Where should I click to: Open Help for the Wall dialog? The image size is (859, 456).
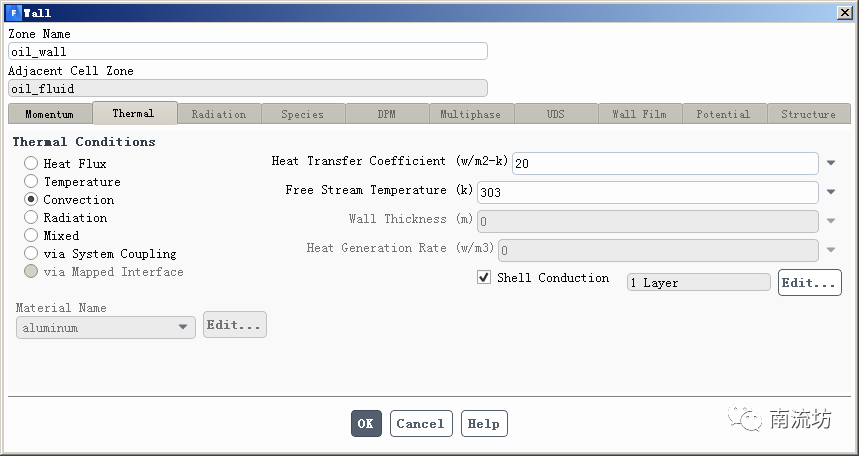484,424
